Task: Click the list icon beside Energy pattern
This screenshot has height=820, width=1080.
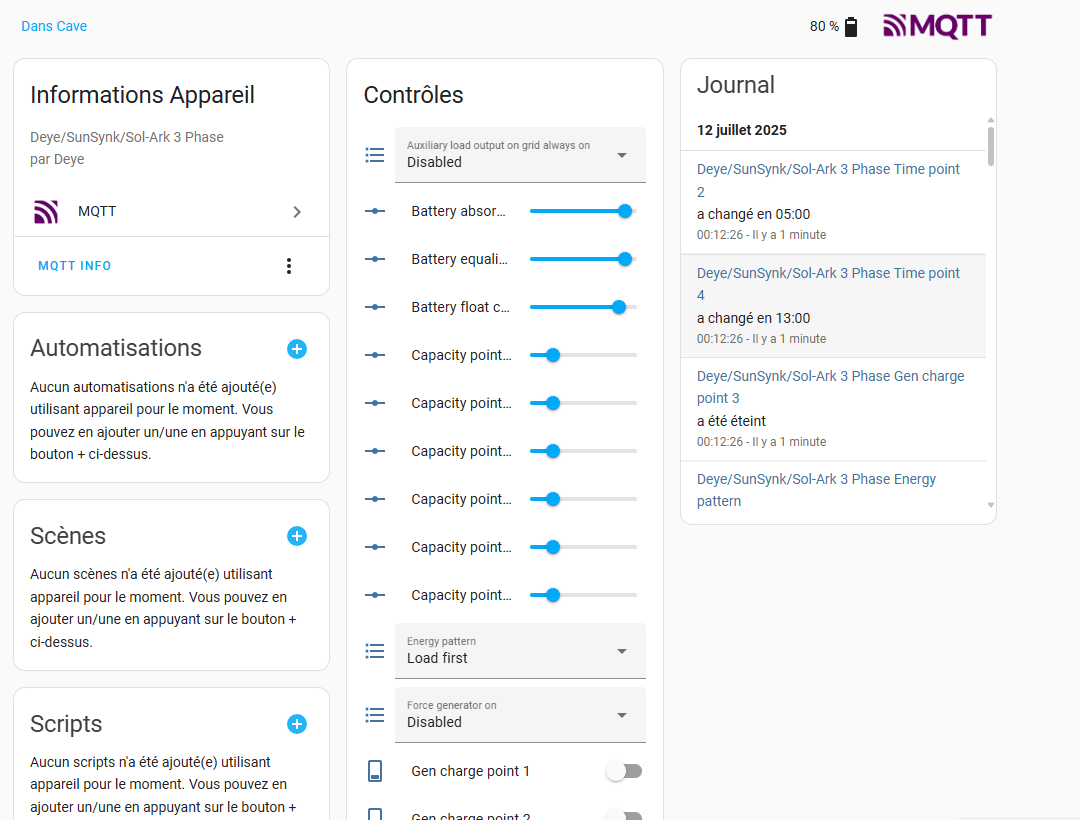Action: [x=375, y=651]
